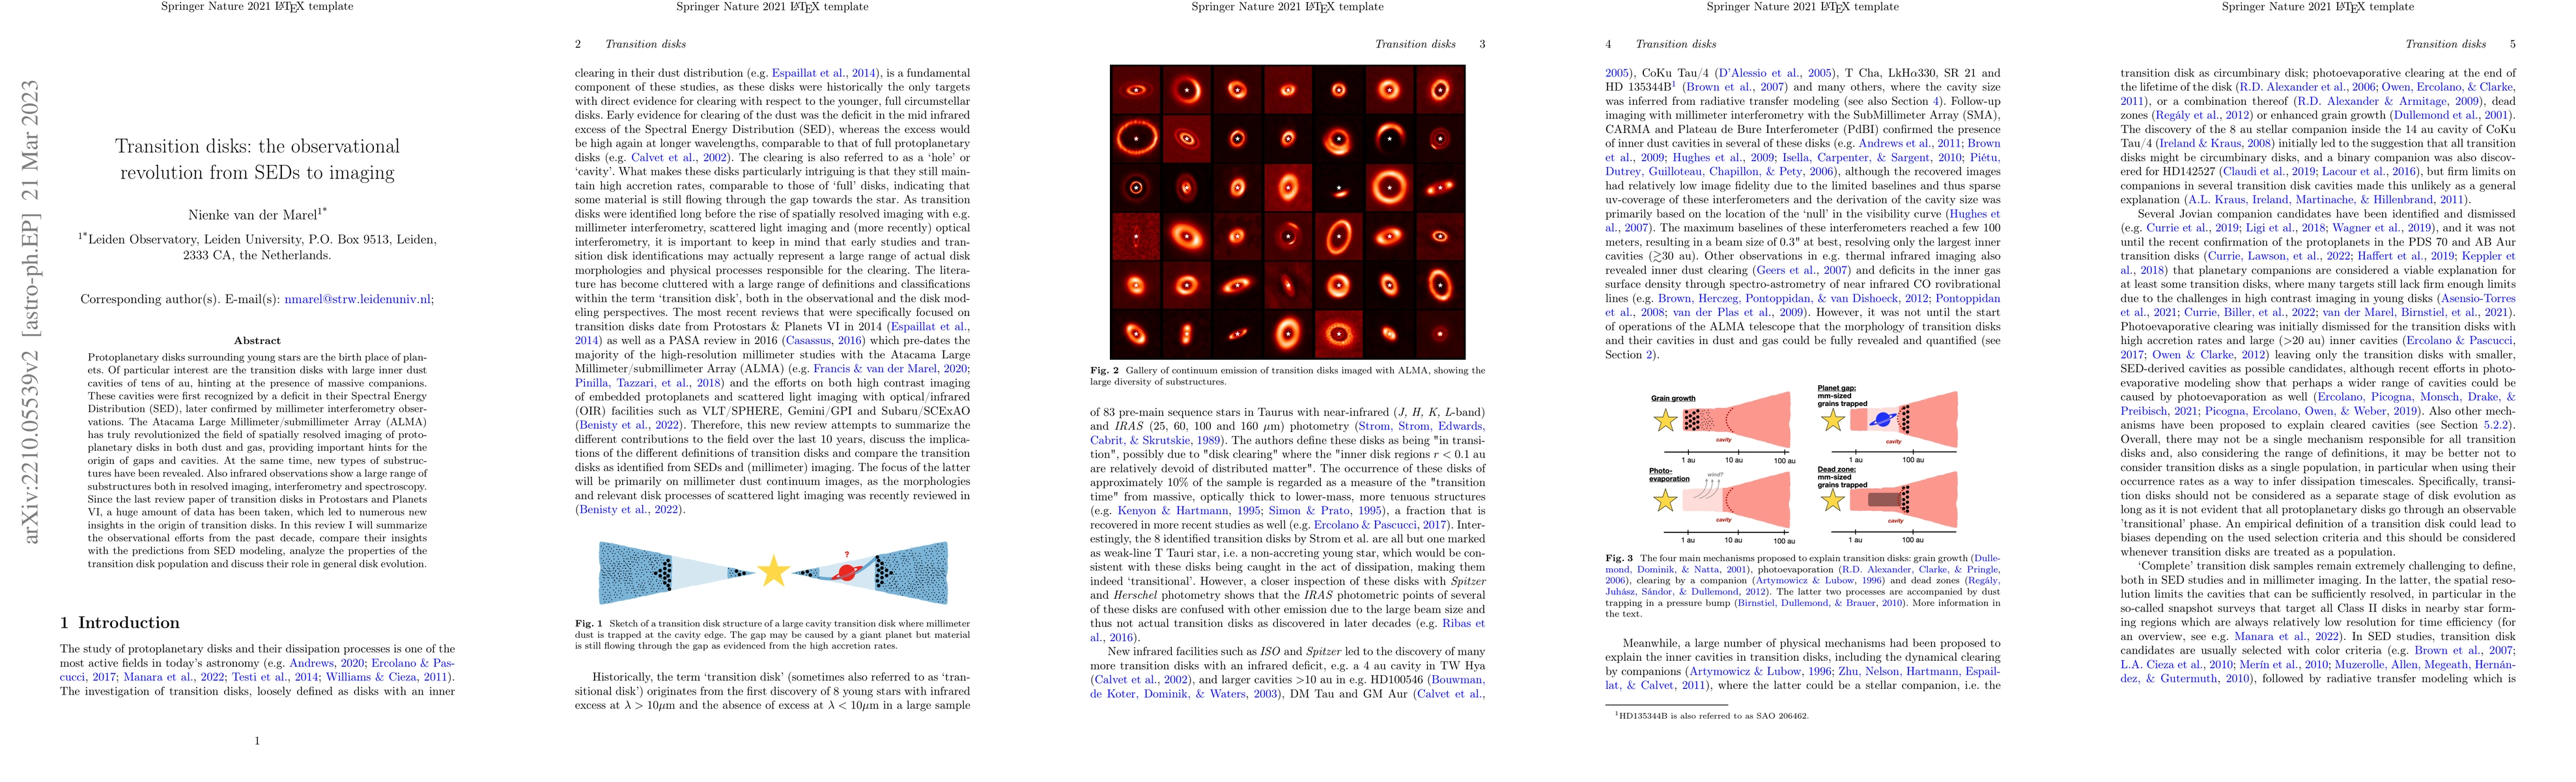Follow the Pinilla, Tazzari, et al., 2018 citation
This screenshot has width=2576, height=782.
(648, 382)
